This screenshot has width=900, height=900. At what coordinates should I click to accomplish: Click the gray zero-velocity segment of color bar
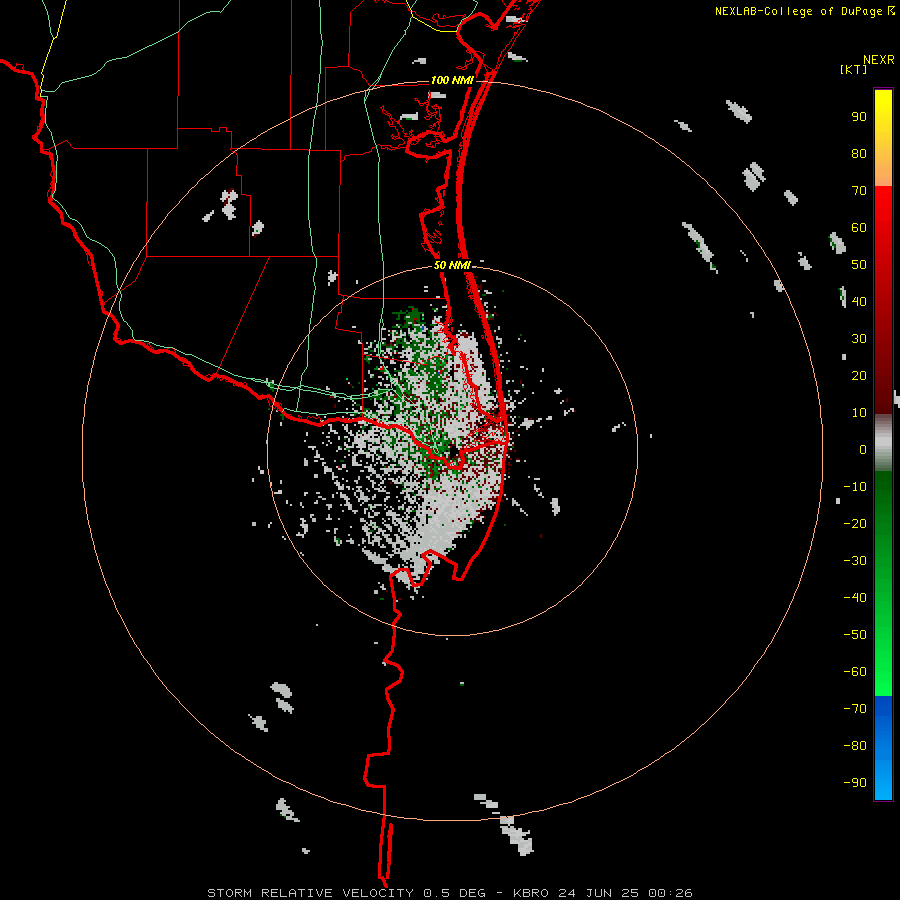pyautogui.click(x=883, y=443)
